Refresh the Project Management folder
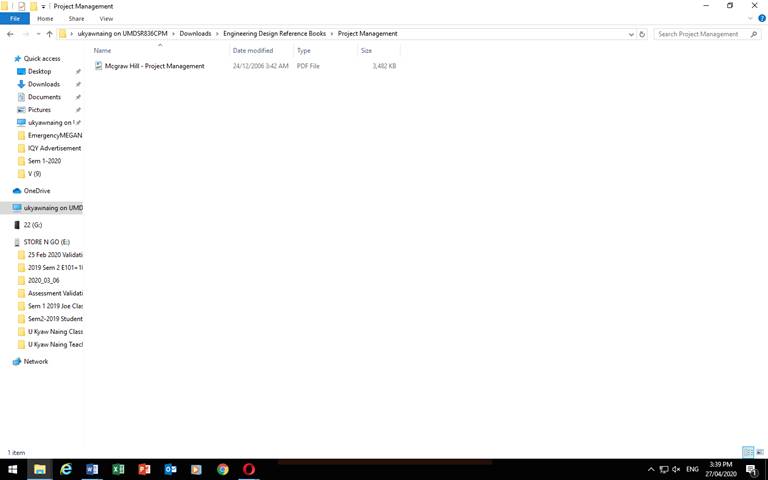Image resolution: width=768 pixels, height=480 pixels. pos(642,34)
